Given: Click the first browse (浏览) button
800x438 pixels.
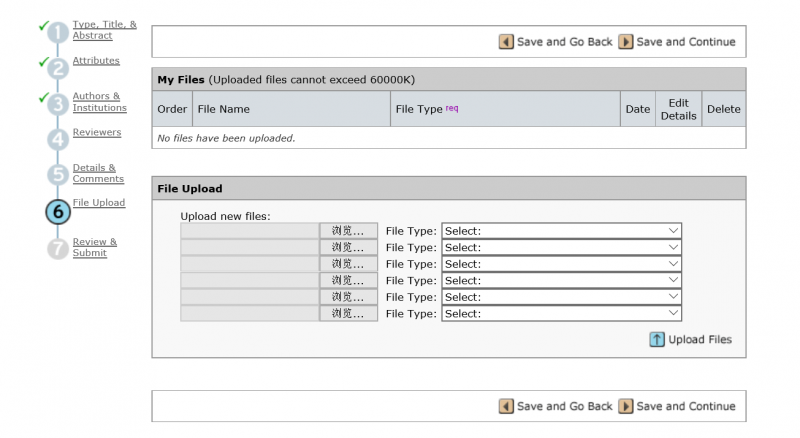Looking at the screenshot, I should coord(348,231).
